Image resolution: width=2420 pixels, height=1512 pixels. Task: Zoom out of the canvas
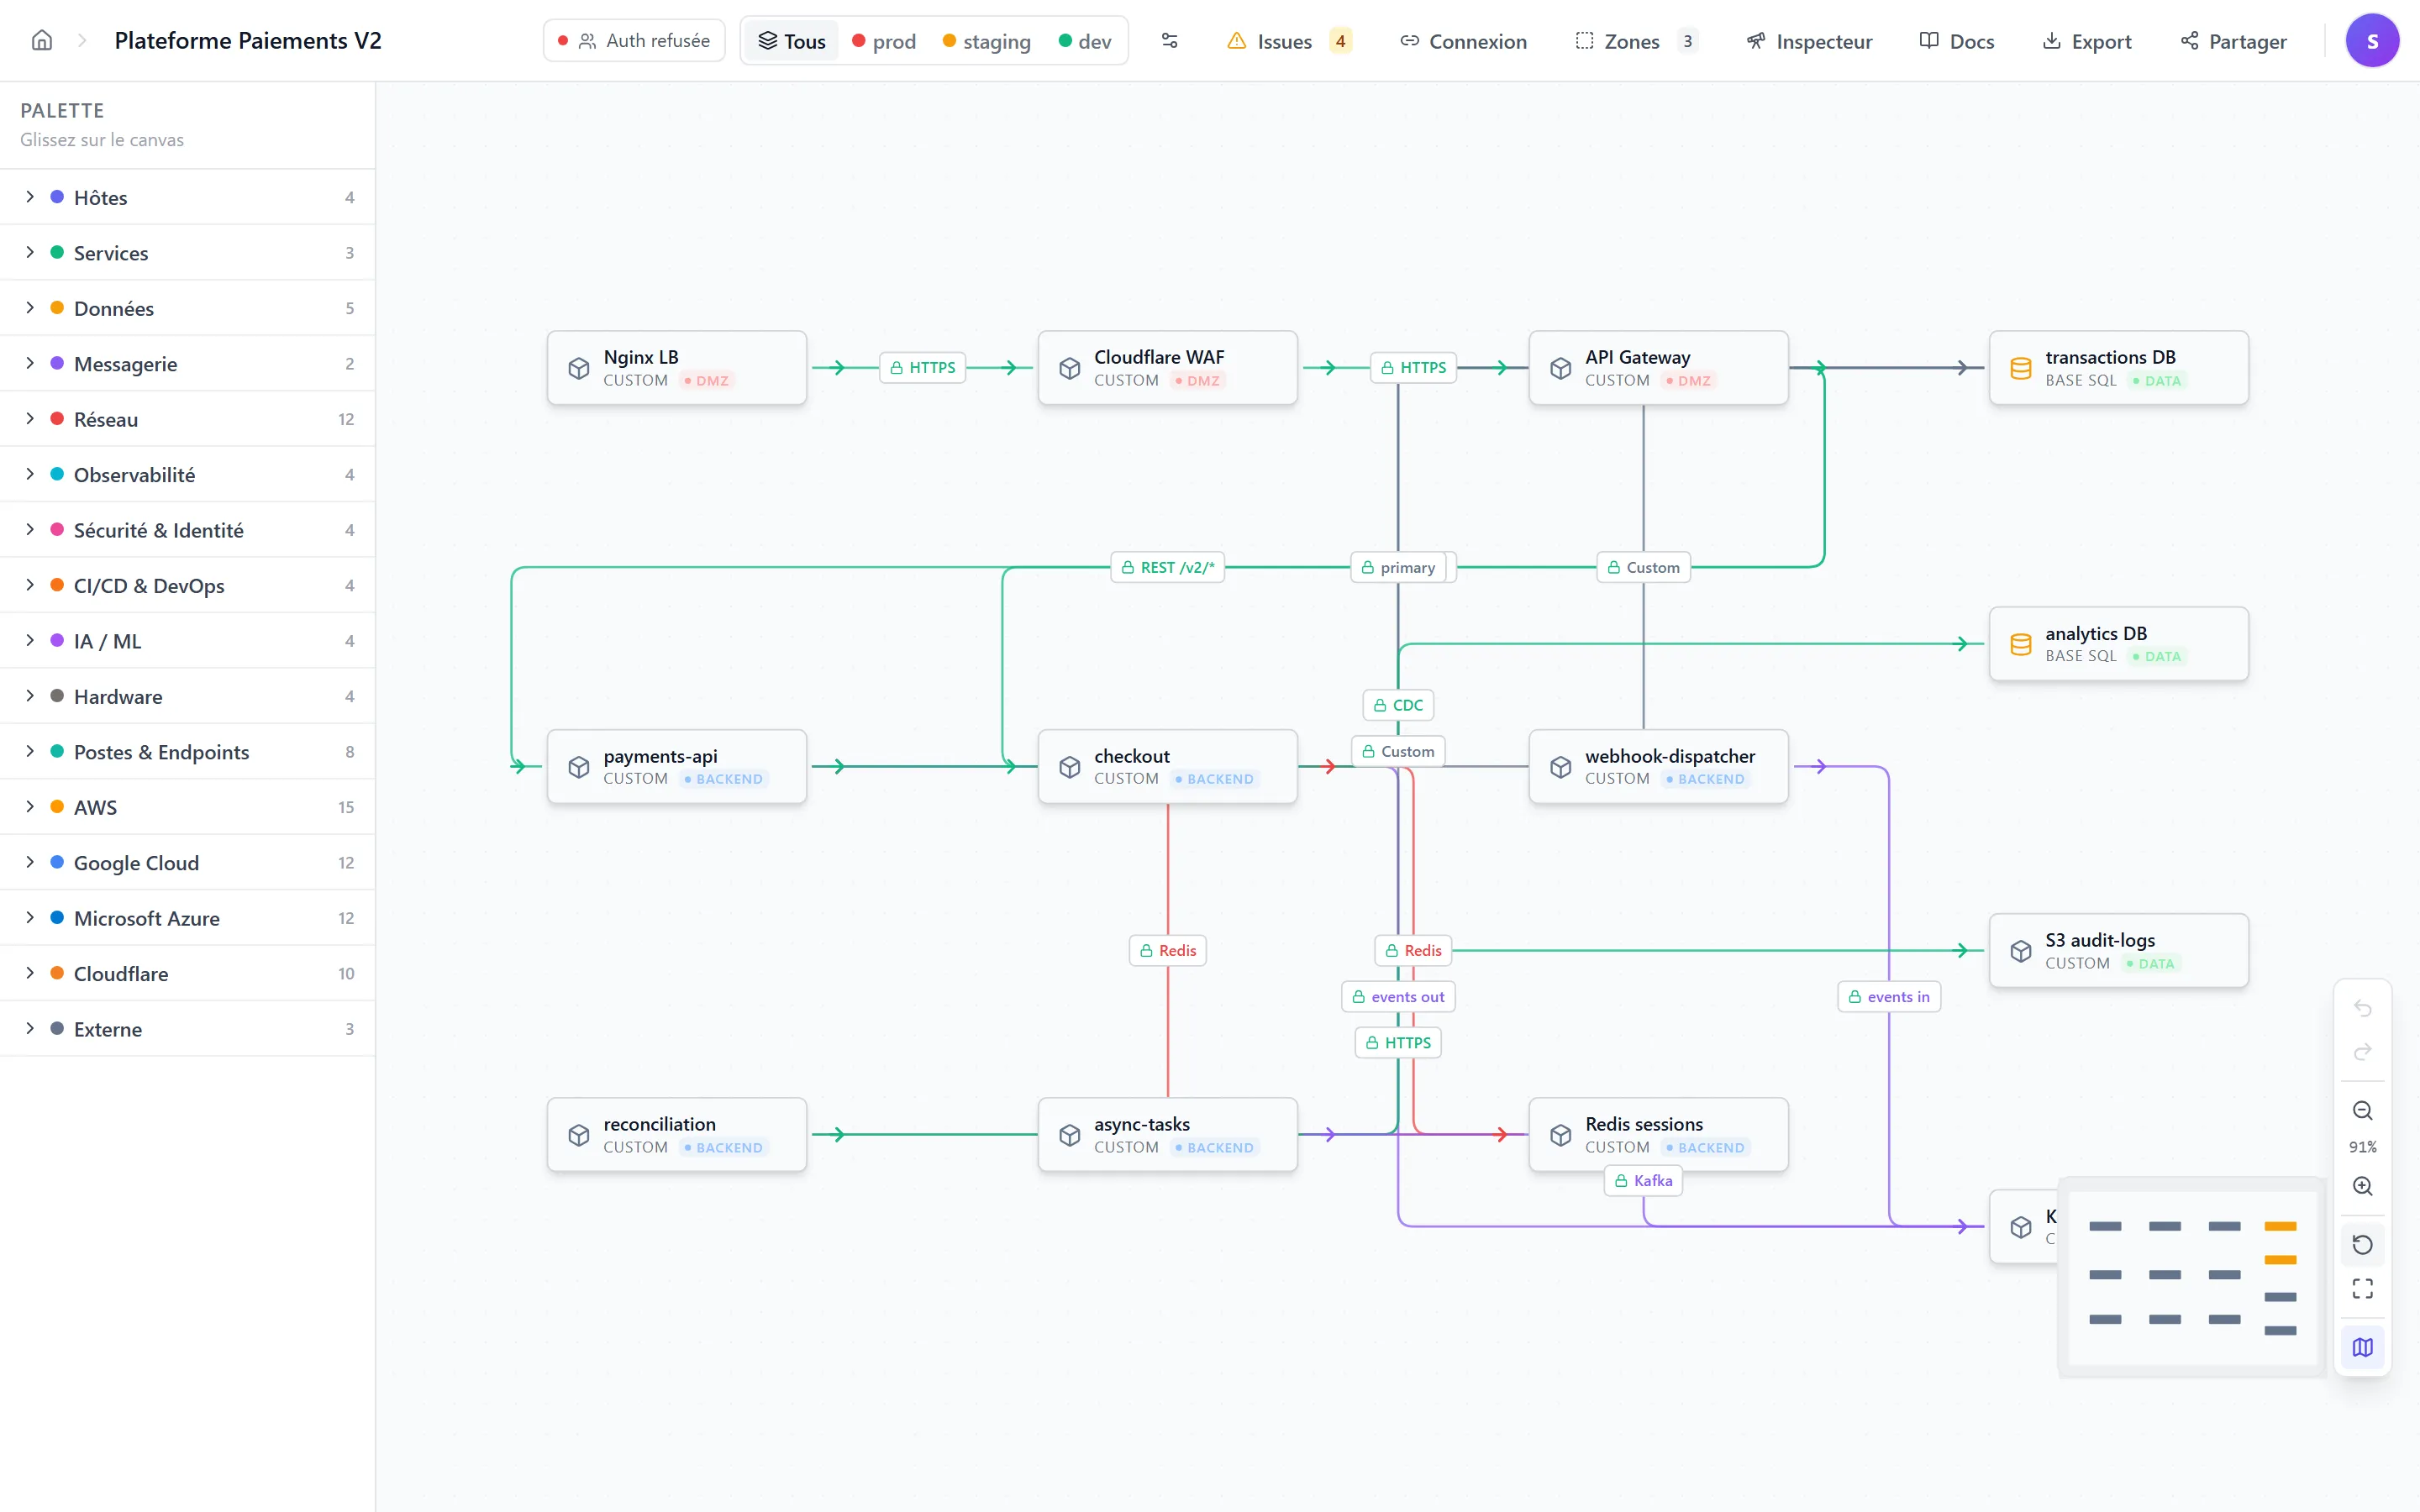tap(2362, 1111)
